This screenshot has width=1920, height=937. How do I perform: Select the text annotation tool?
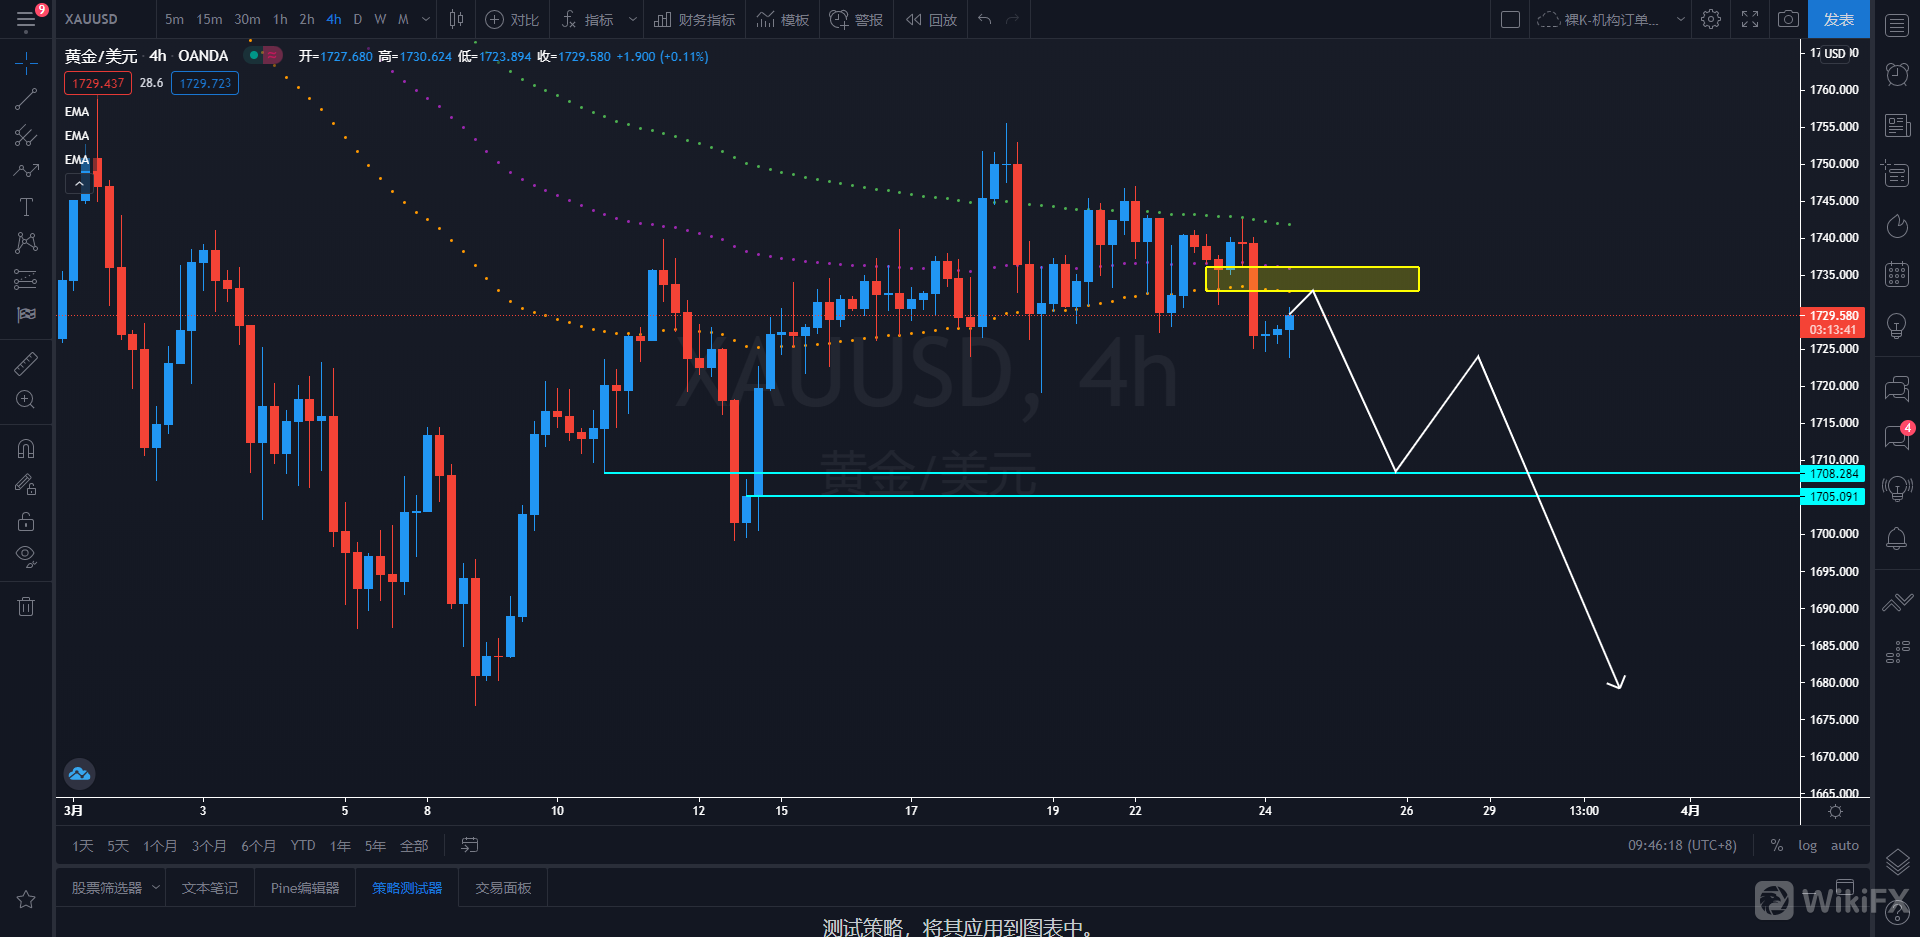pos(26,207)
